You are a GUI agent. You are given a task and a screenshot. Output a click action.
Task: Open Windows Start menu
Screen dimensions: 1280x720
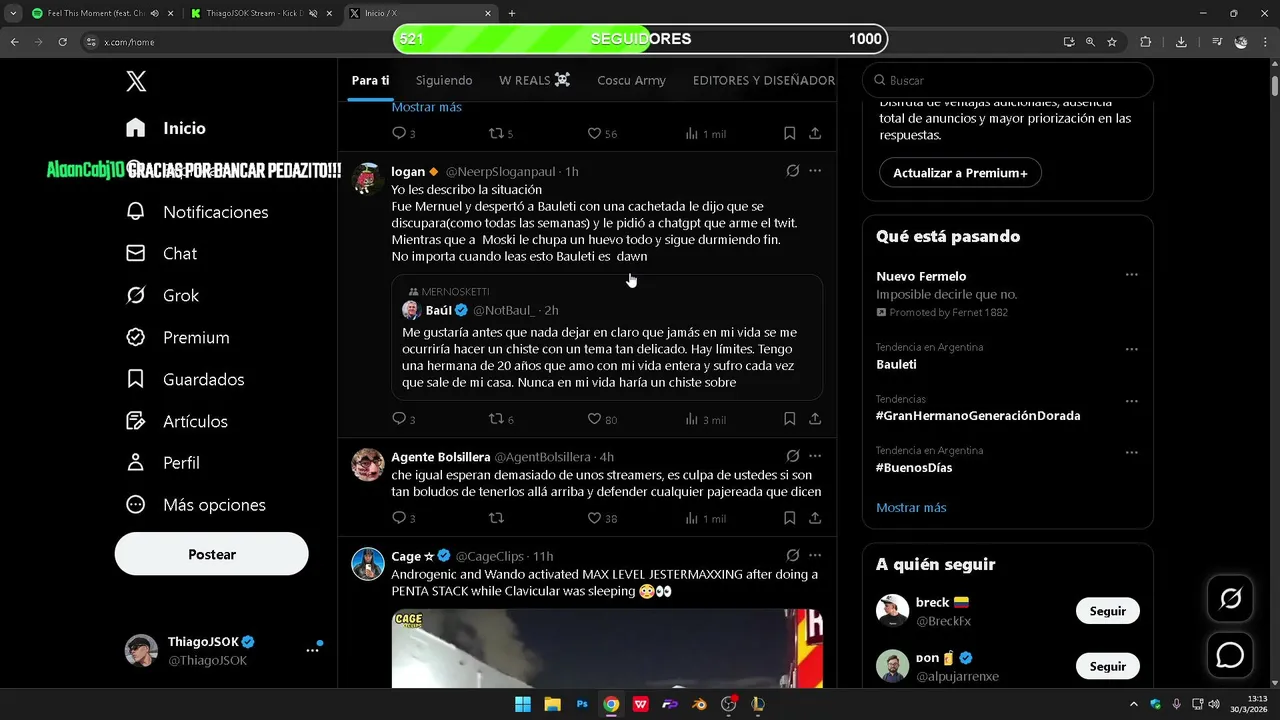(x=523, y=704)
